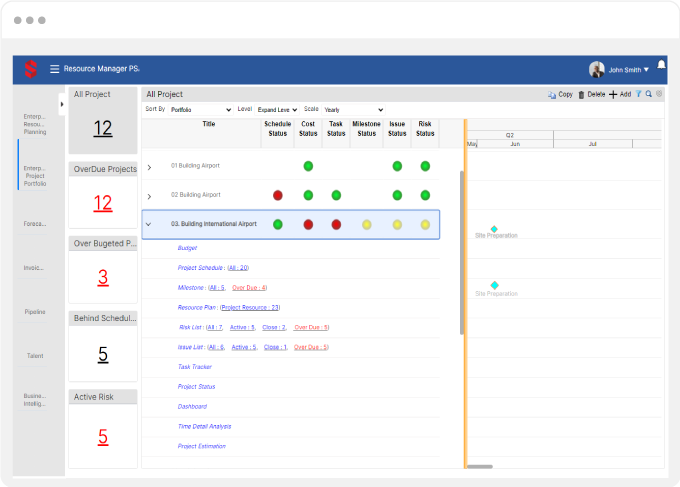Open the Dashboard link
Image resolution: width=680 pixels, height=487 pixels.
[x=192, y=407]
